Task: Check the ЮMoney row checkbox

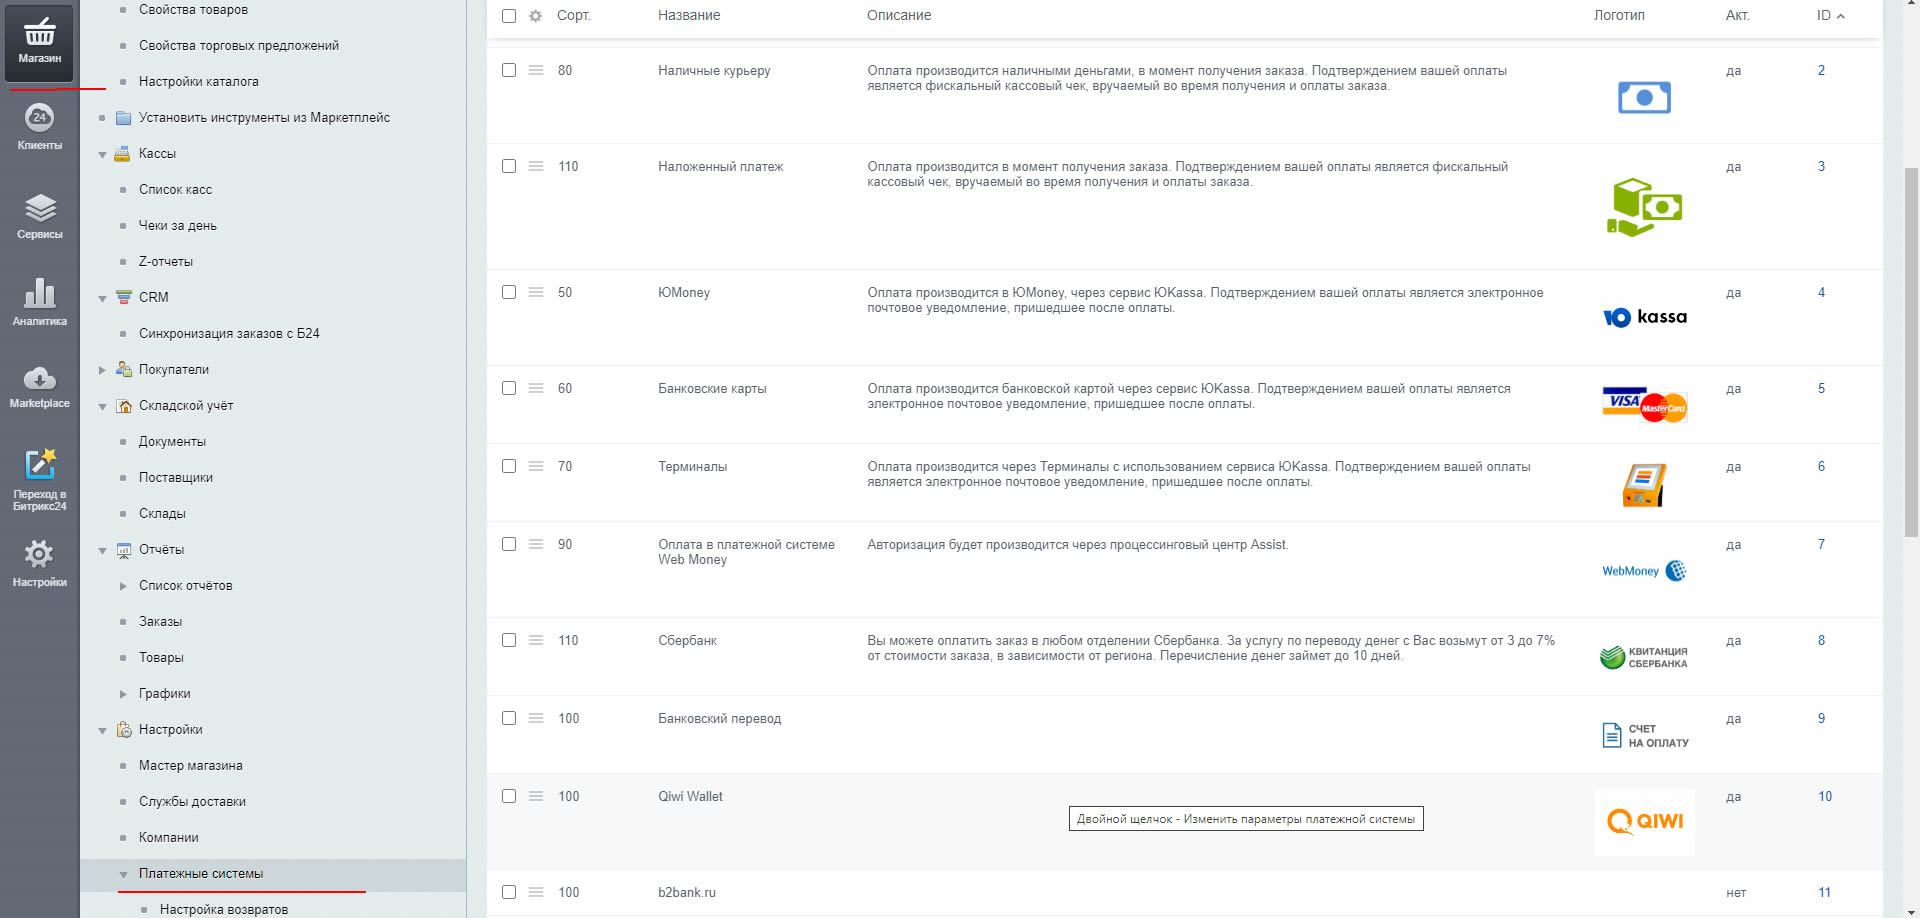Action: [x=509, y=292]
